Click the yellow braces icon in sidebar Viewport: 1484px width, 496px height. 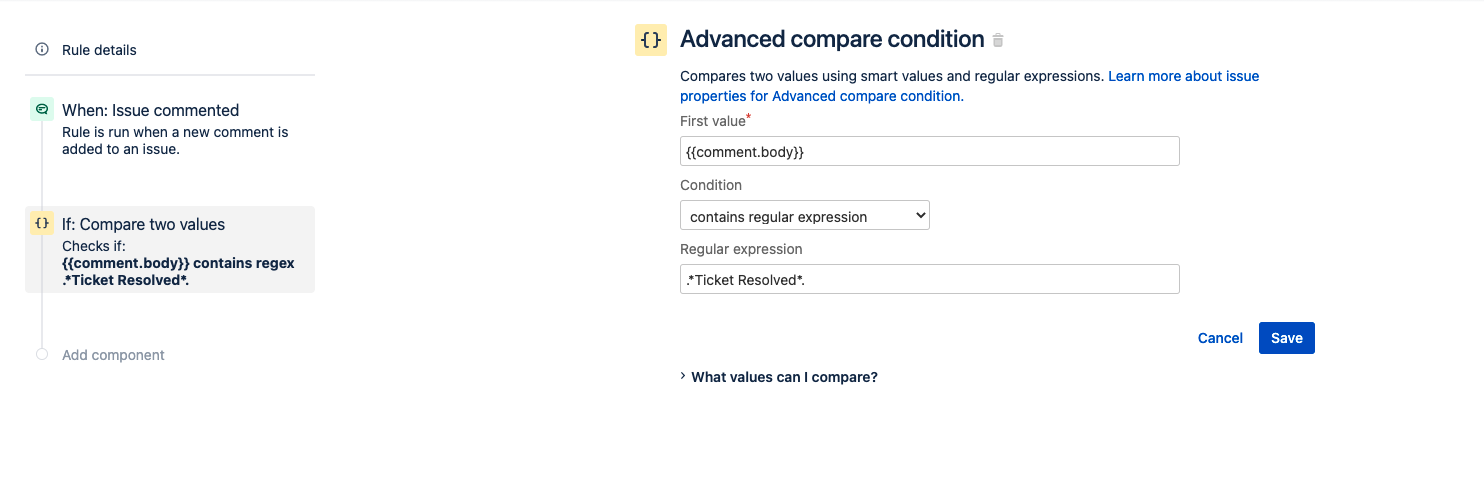click(x=42, y=223)
